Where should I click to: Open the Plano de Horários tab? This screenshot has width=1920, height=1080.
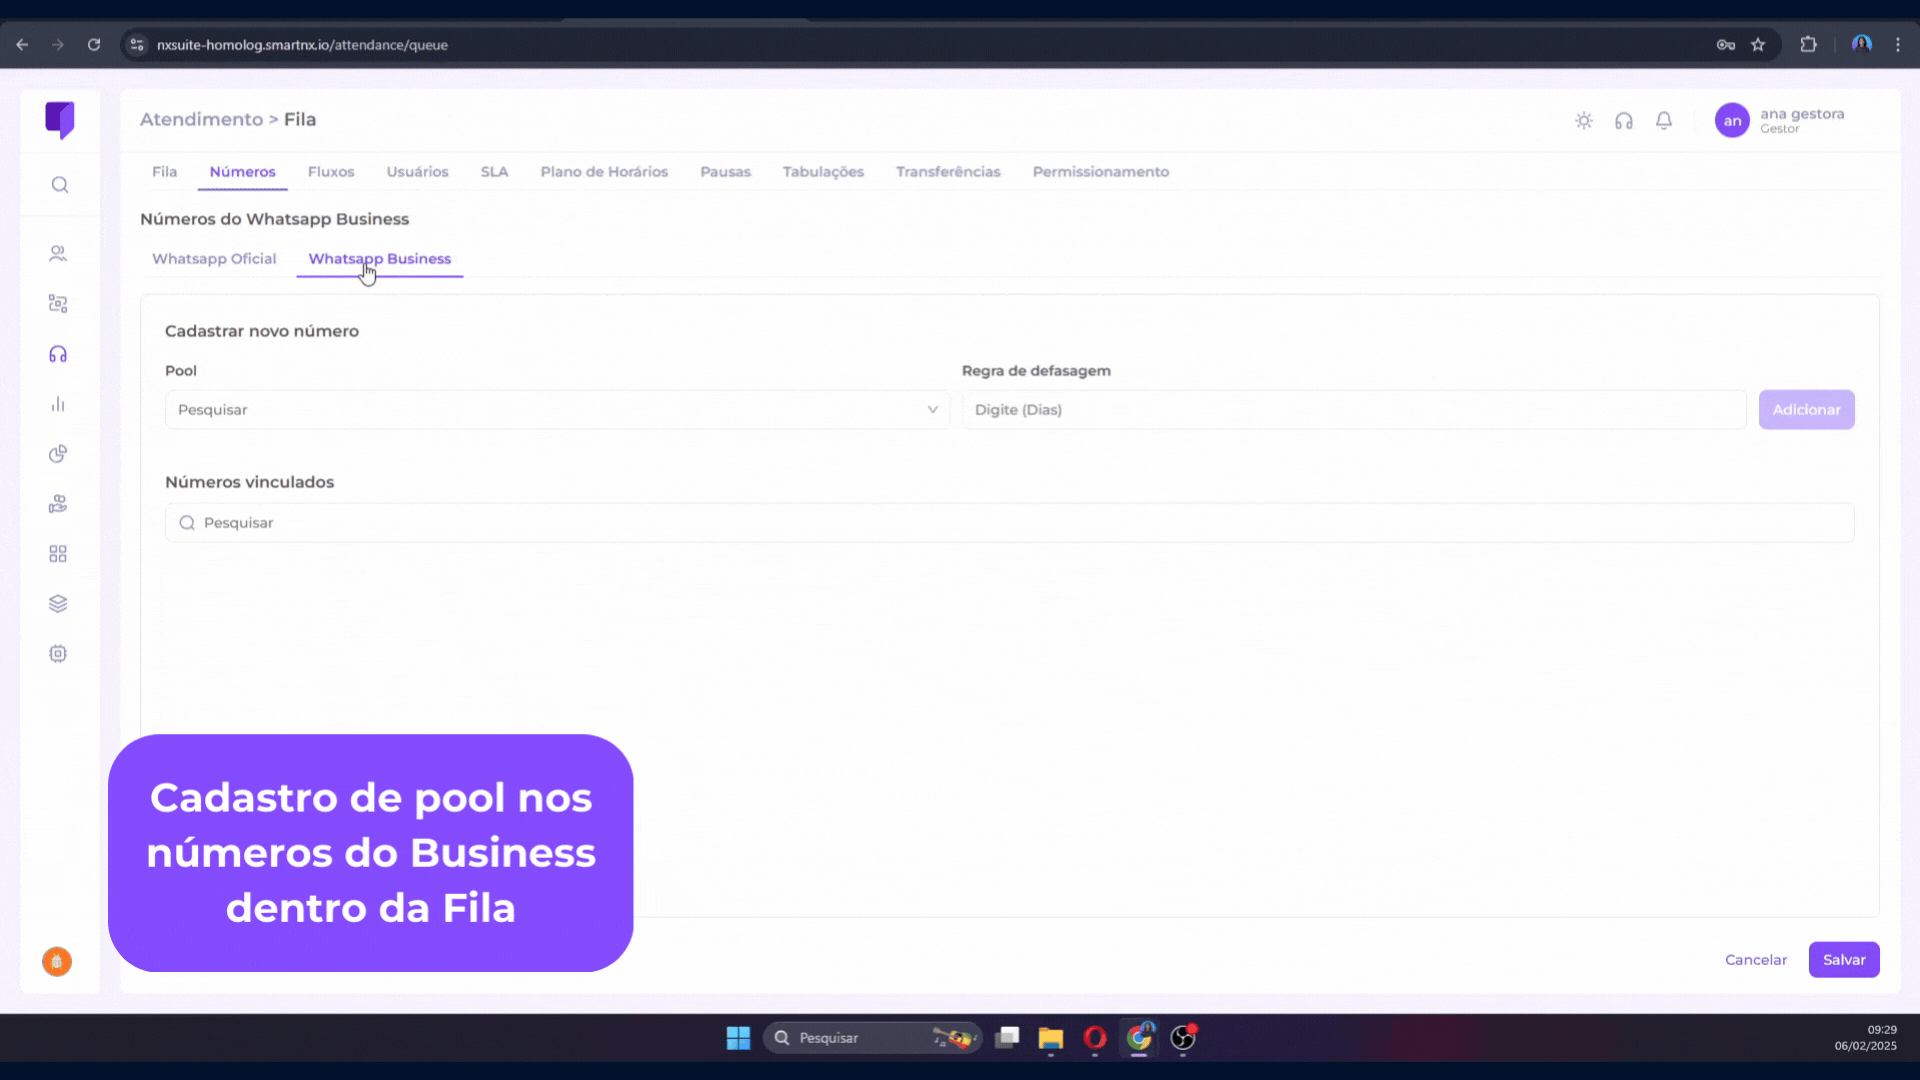tap(604, 172)
